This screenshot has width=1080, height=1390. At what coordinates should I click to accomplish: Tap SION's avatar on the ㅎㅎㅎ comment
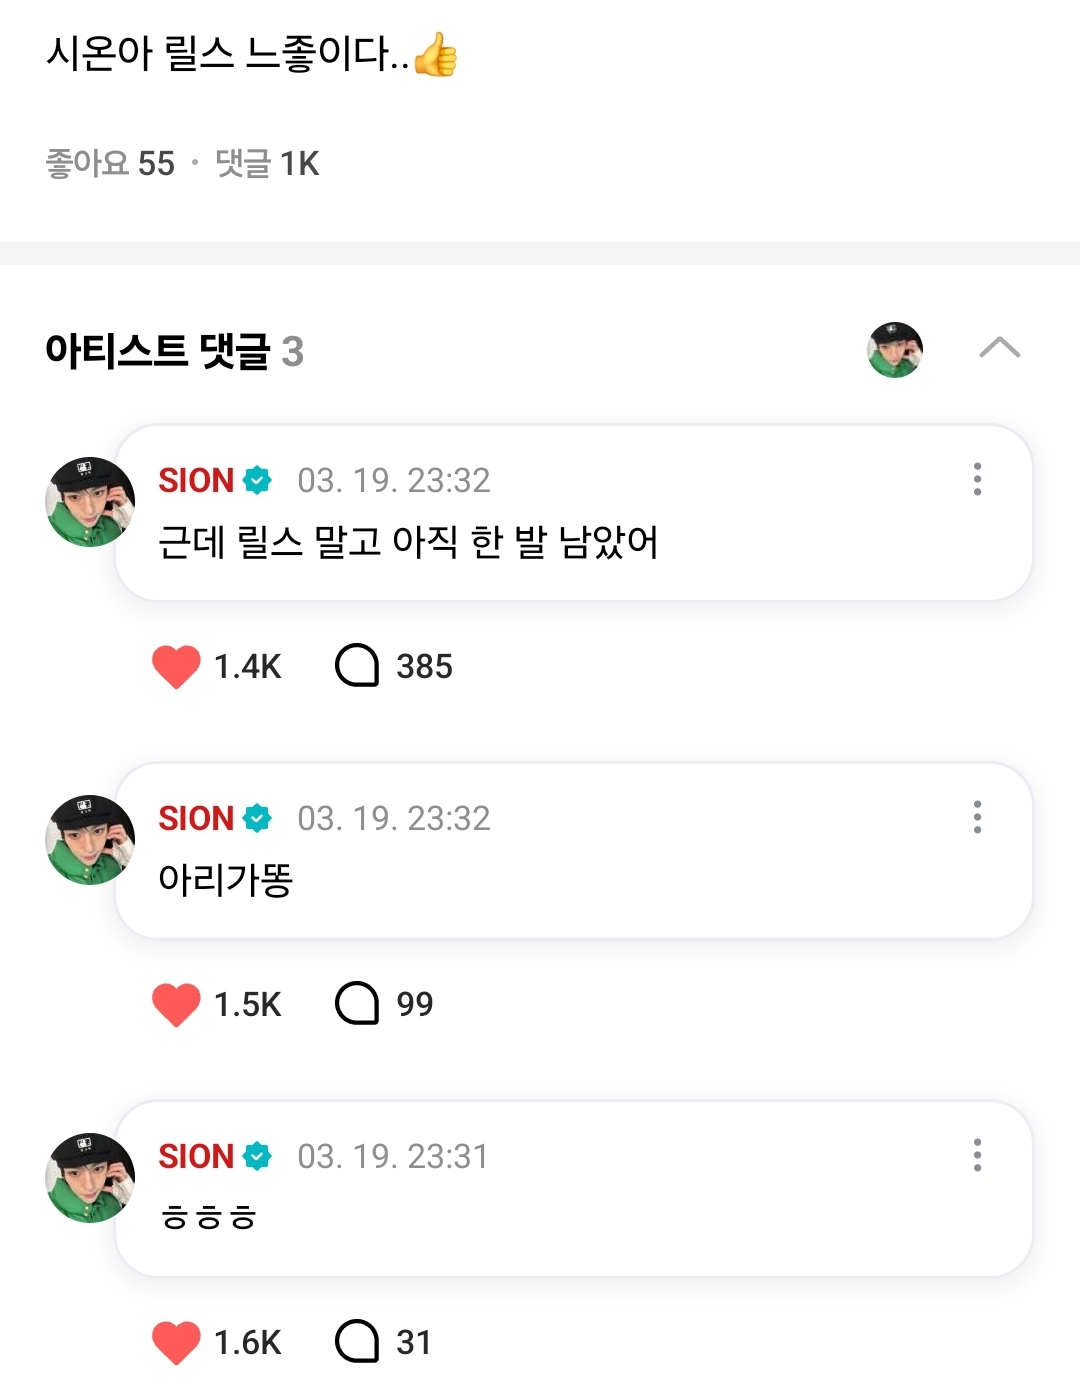click(x=90, y=1178)
